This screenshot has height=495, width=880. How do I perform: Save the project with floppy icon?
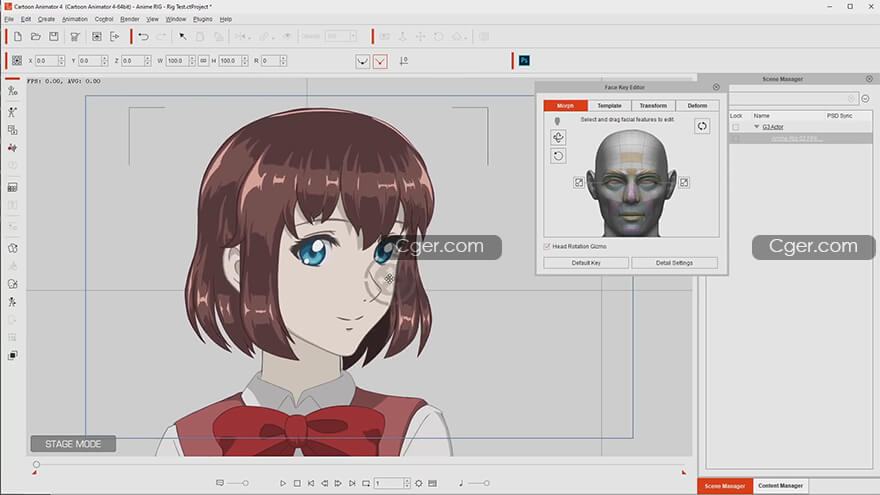pos(53,36)
